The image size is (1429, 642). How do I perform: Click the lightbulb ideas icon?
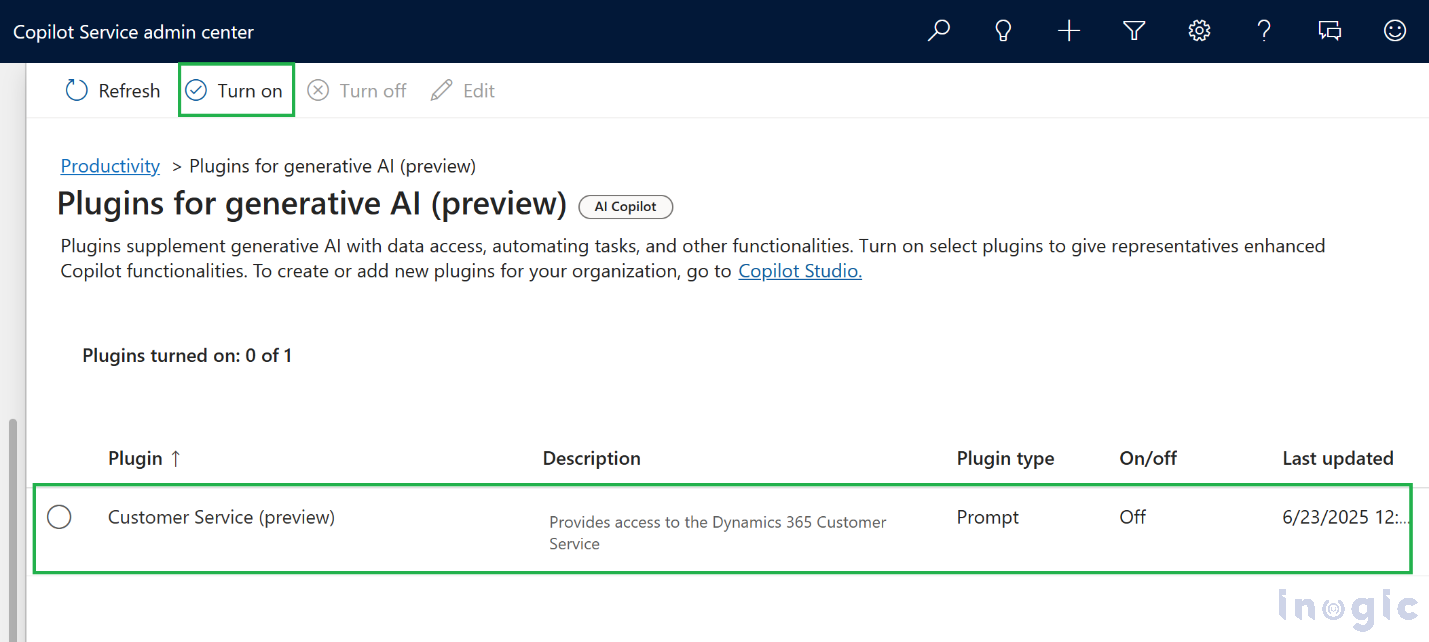click(1003, 31)
